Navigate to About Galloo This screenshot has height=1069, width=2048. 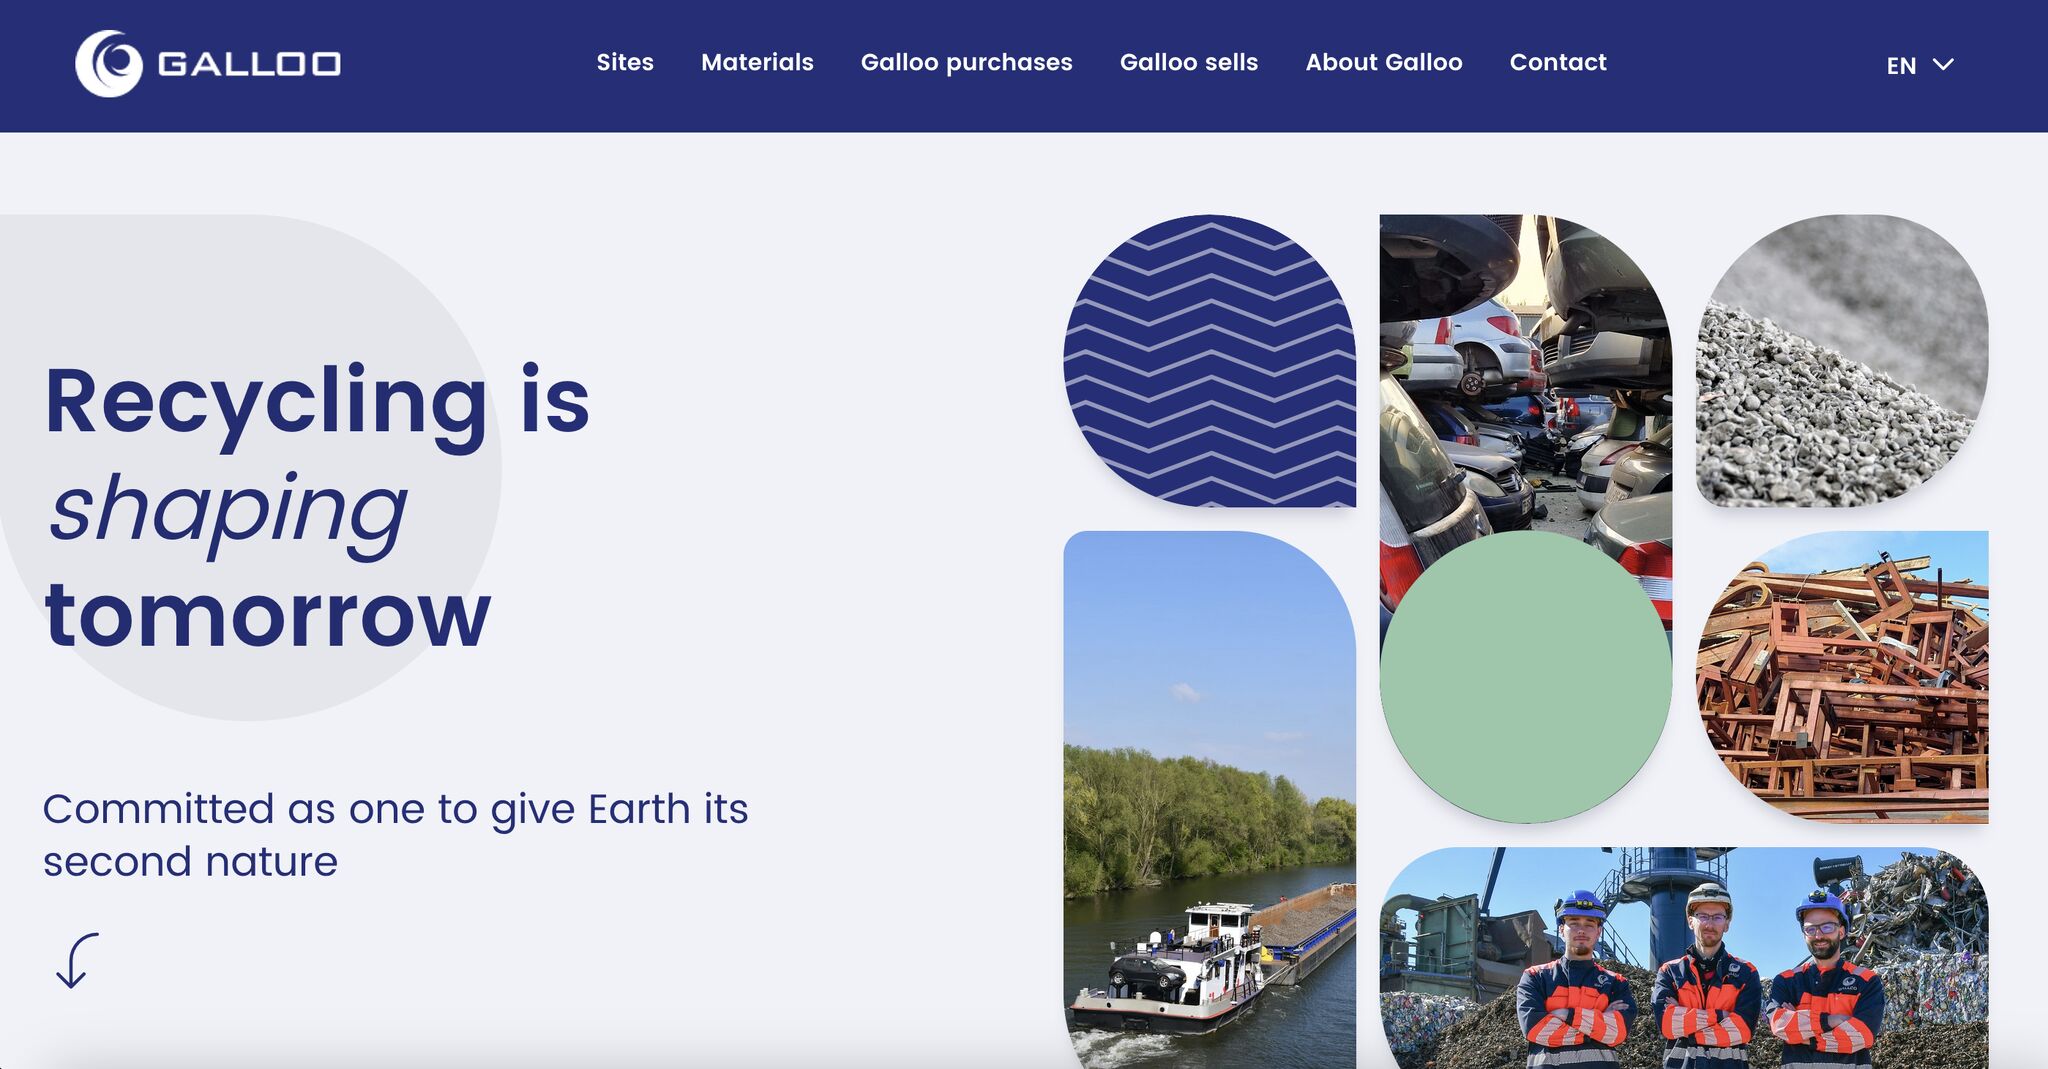(1384, 62)
